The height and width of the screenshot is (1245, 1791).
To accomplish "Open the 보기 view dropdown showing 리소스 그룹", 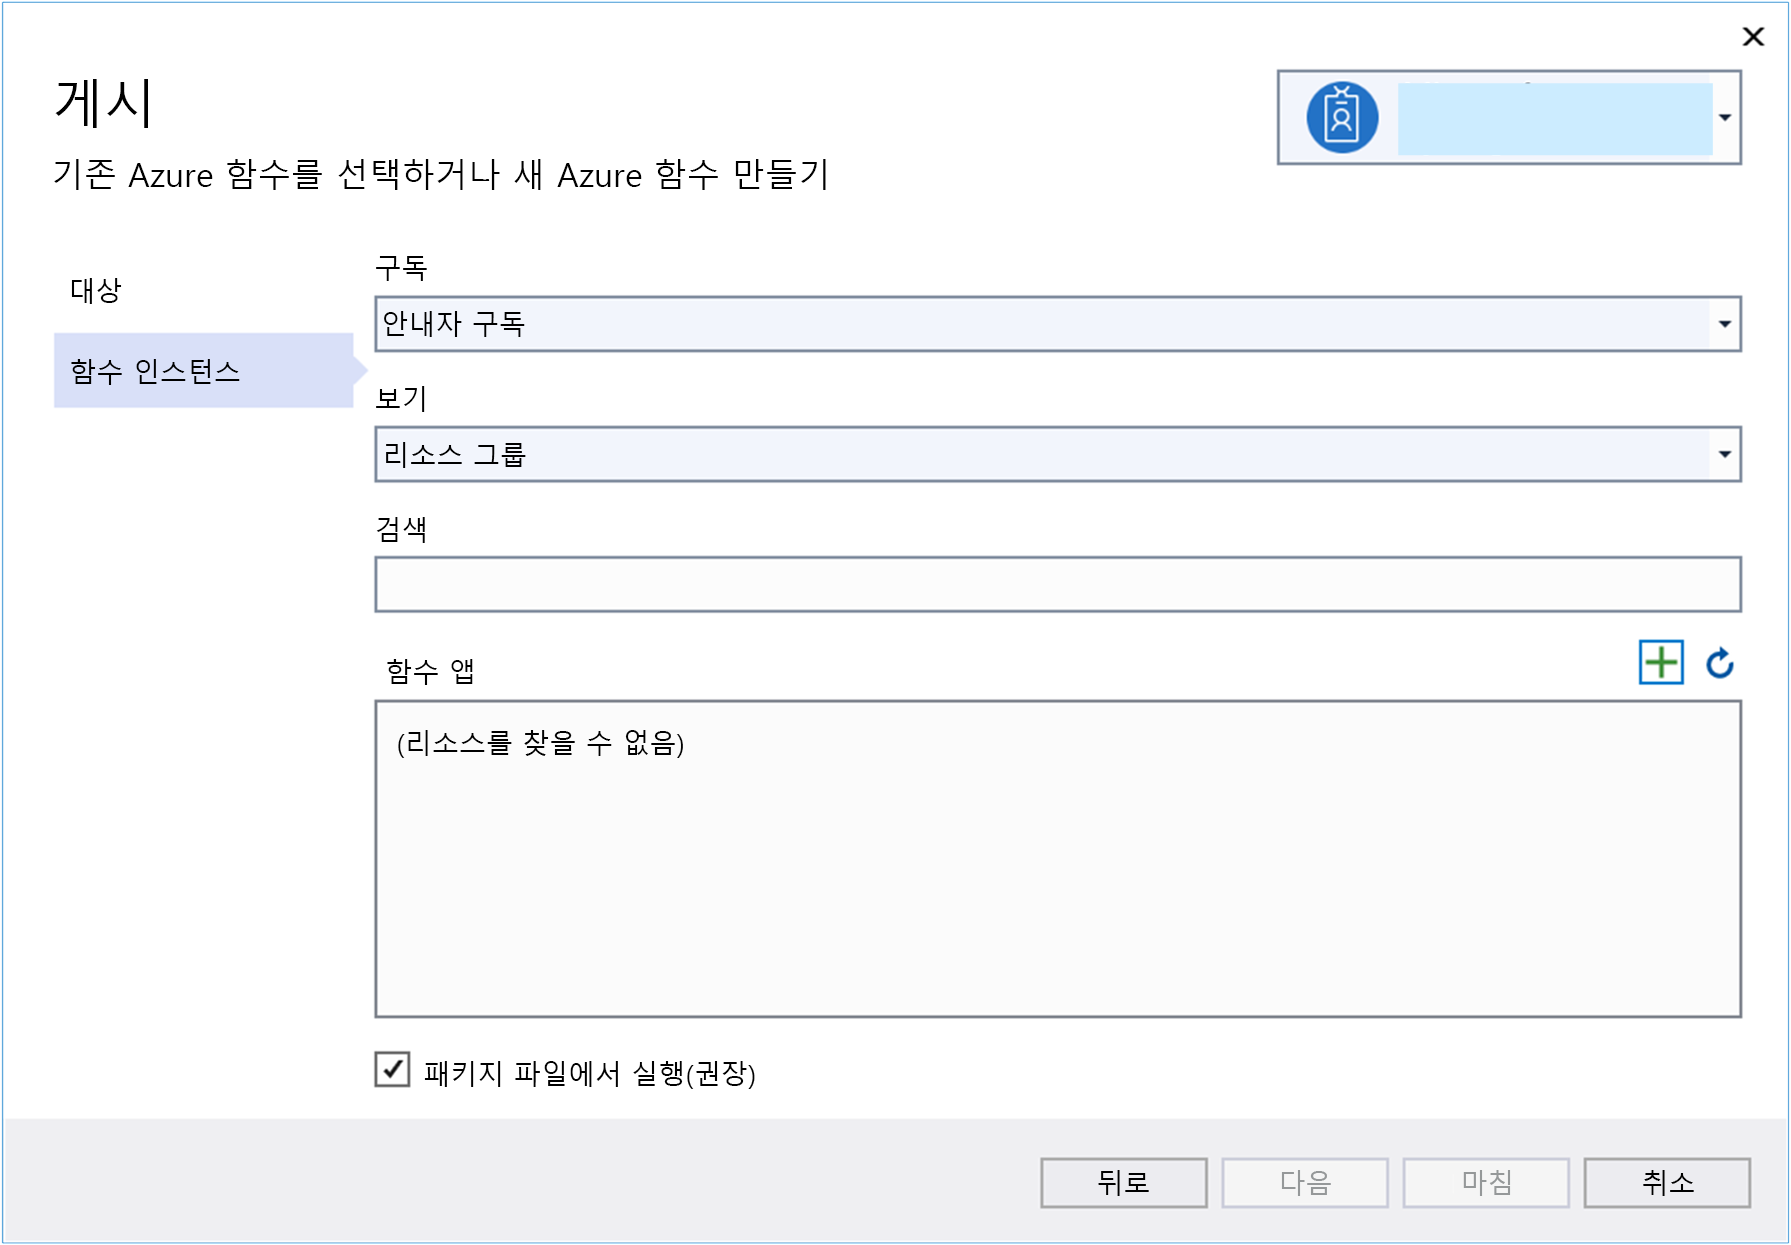I will click(1058, 454).
